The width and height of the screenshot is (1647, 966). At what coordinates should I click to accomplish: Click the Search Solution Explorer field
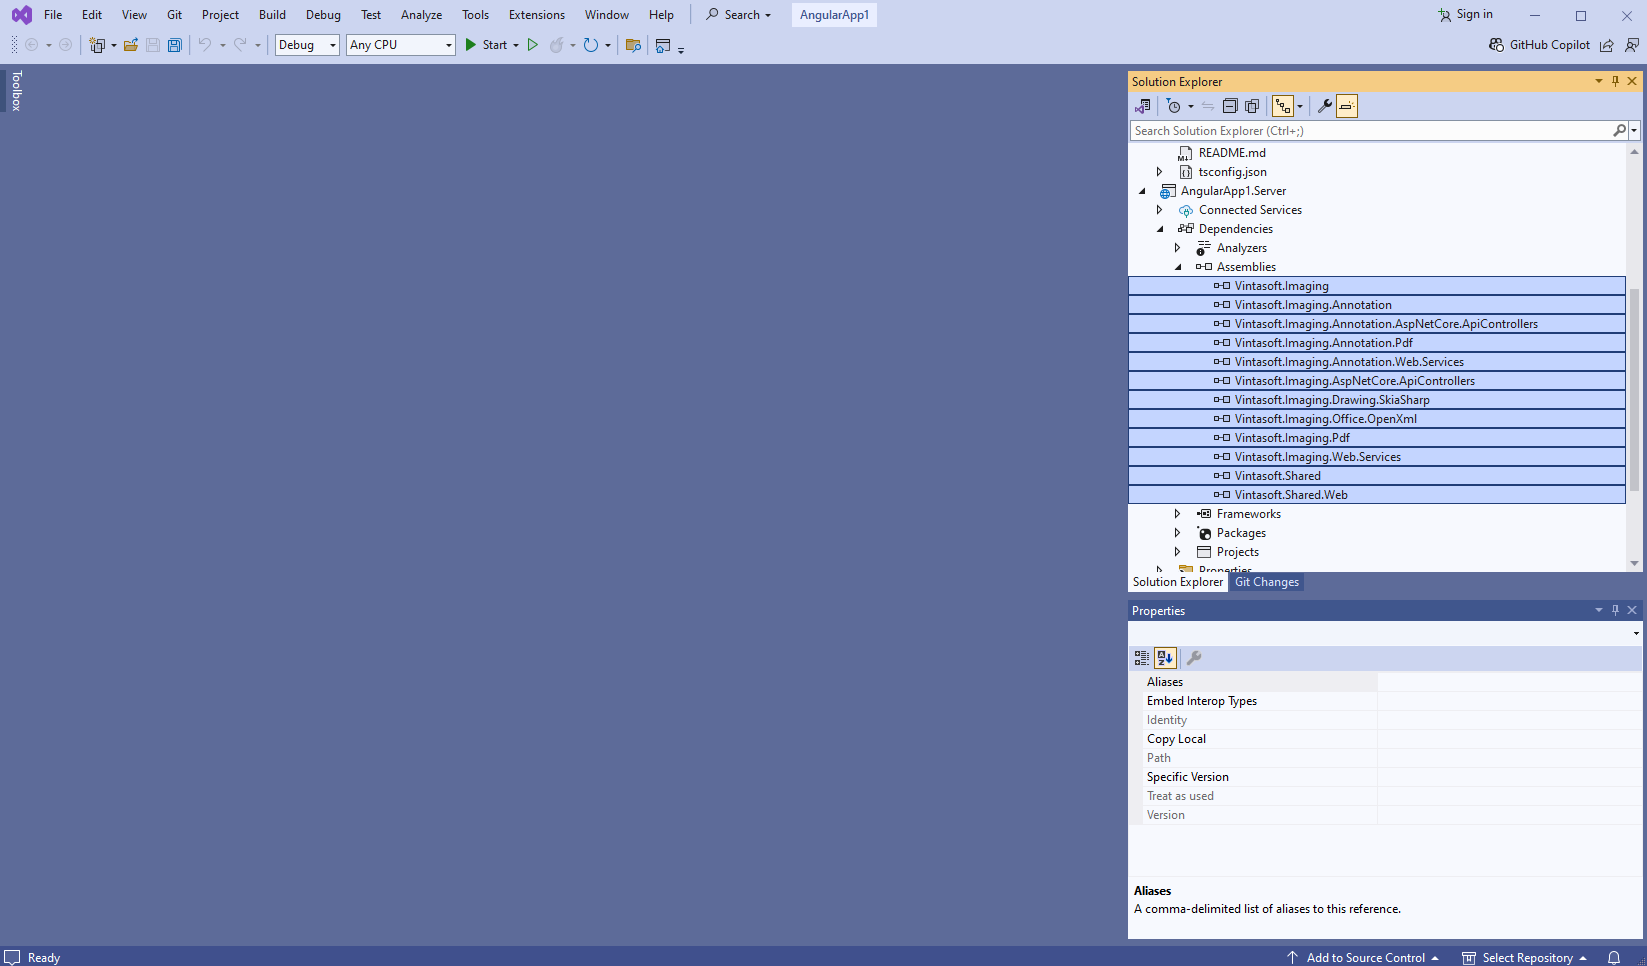point(1370,131)
